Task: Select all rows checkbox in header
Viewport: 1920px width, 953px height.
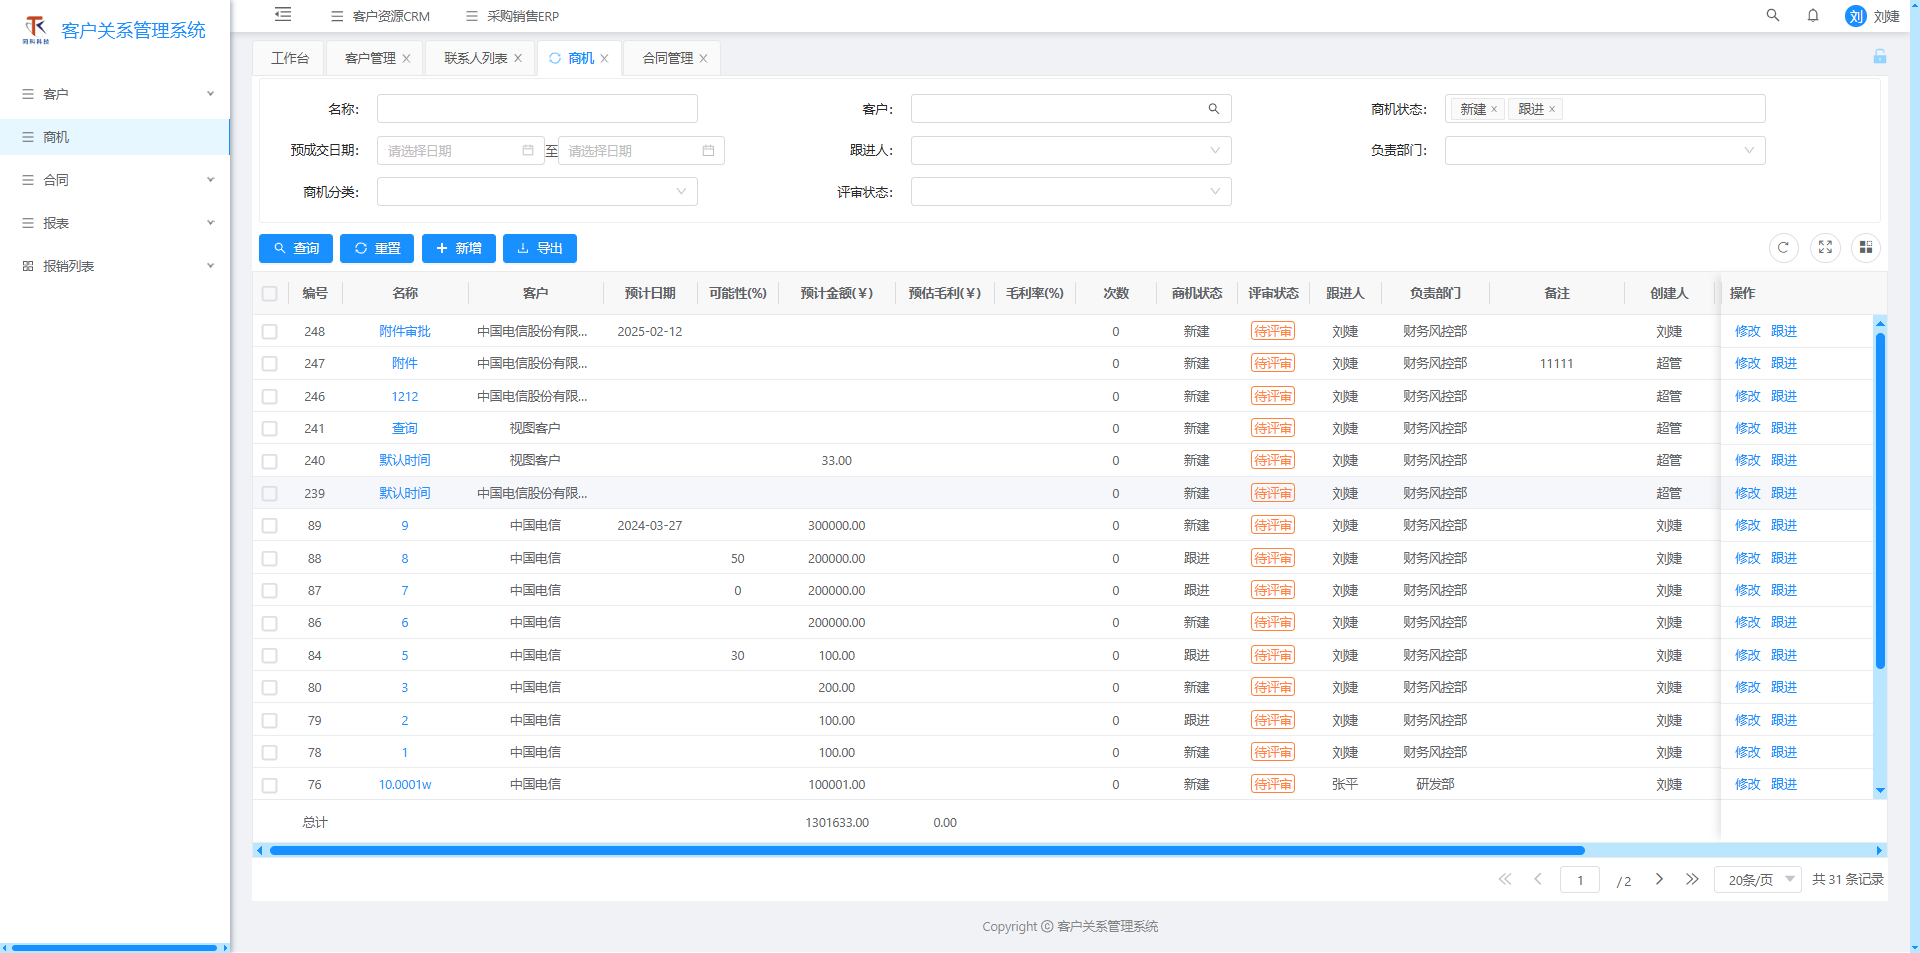Action: pos(270,294)
